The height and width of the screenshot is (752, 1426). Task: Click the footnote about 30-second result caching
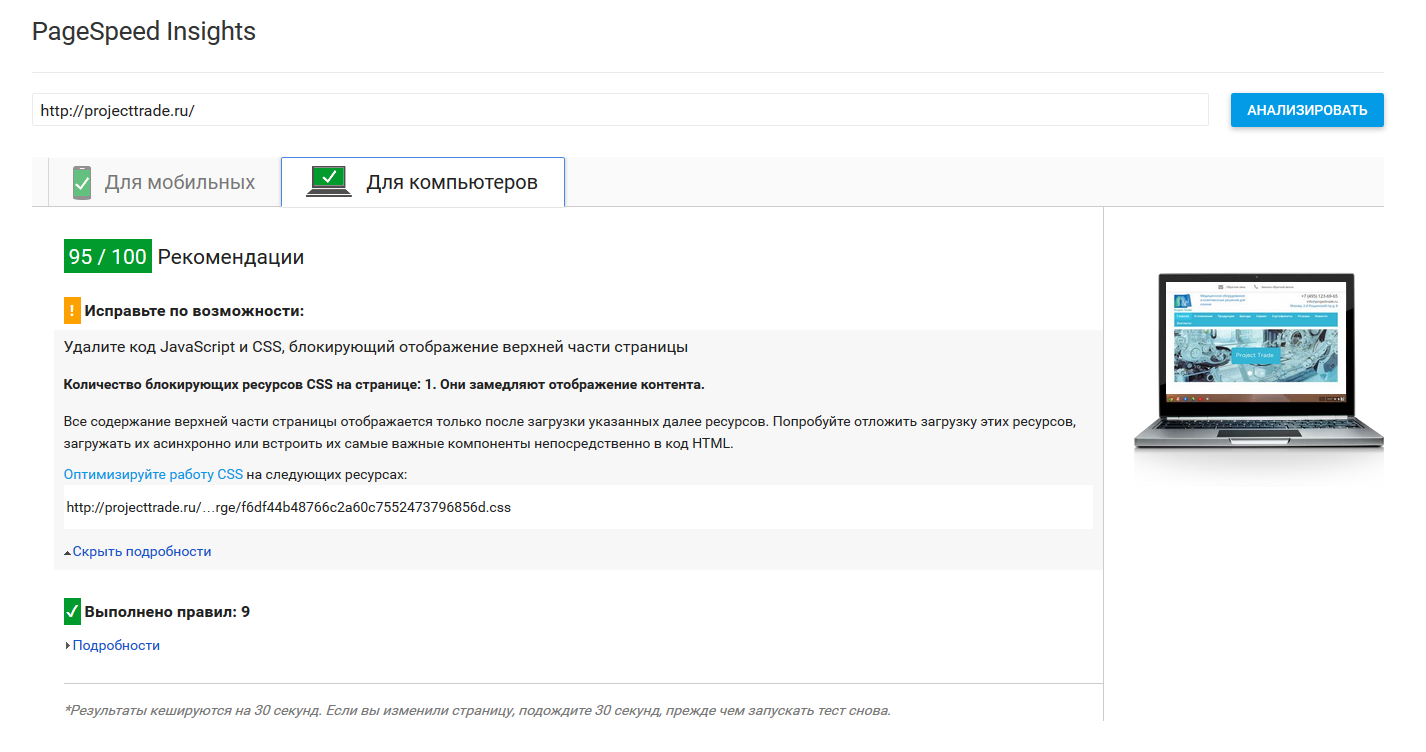tap(477, 710)
